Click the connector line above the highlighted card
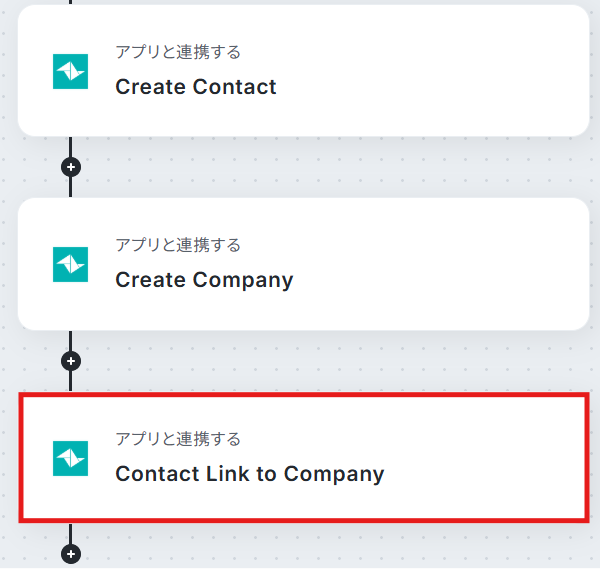This screenshot has width=600, height=569. click(70, 381)
